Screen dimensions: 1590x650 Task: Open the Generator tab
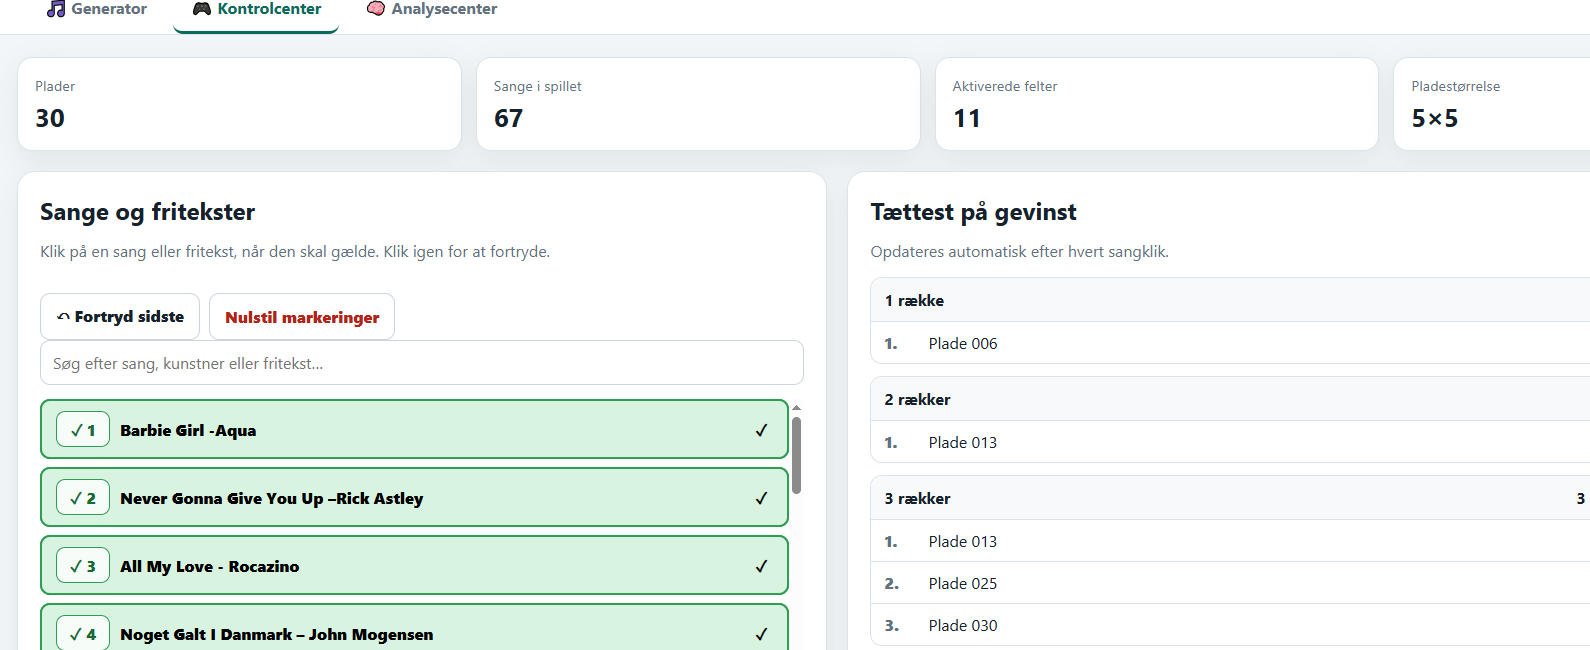pyautogui.click(x=97, y=10)
